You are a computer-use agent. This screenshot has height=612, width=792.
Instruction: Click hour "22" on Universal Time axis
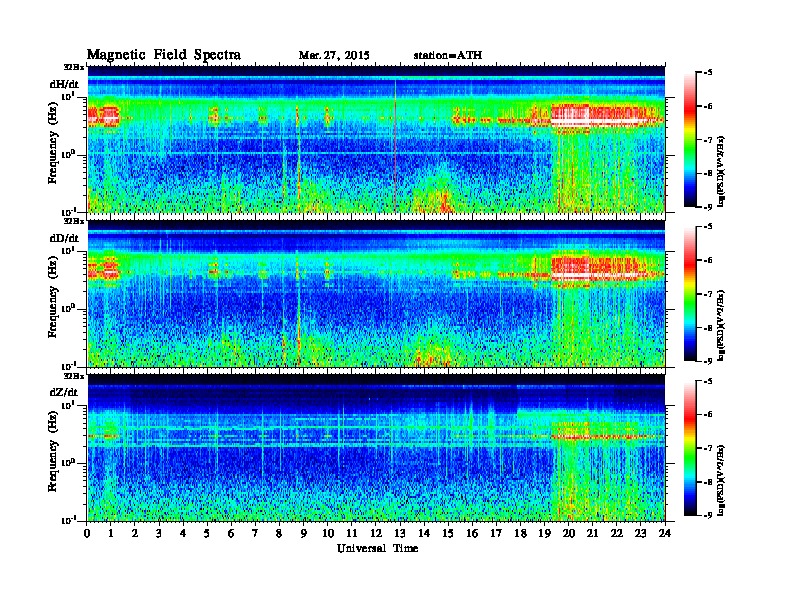pyautogui.click(x=616, y=534)
